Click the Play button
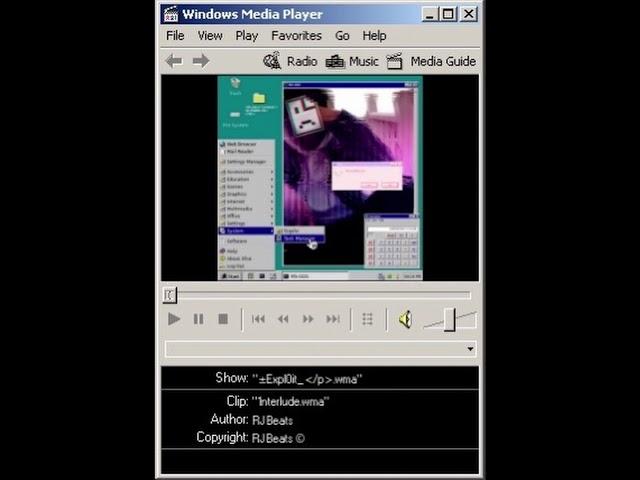This screenshot has height=480, width=640. point(174,319)
